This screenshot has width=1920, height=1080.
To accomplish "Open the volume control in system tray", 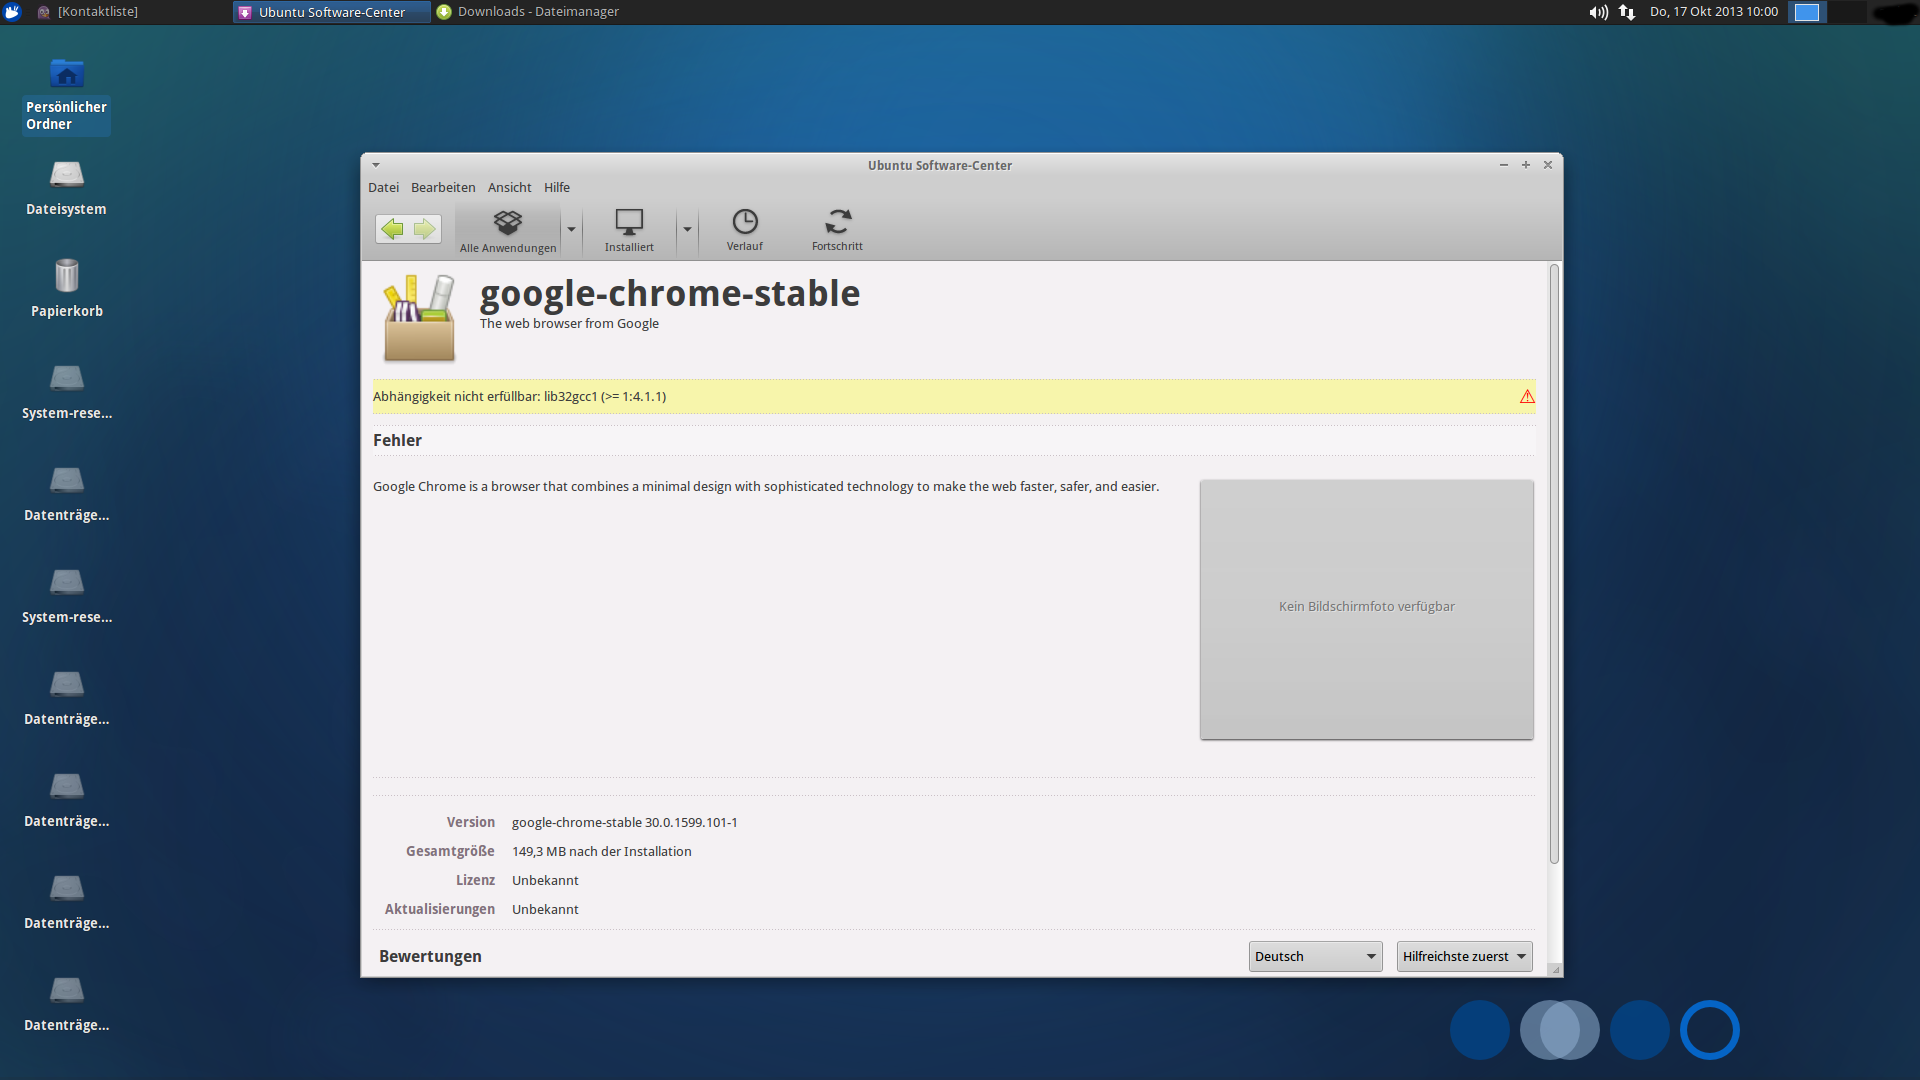I will point(1598,12).
